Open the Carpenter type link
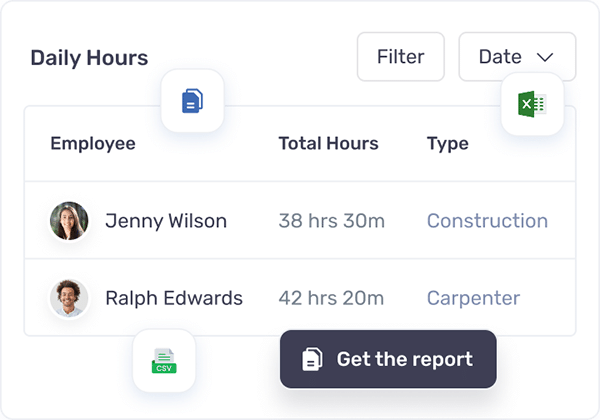This screenshot has width=600, height=420. tap(473, 298)
